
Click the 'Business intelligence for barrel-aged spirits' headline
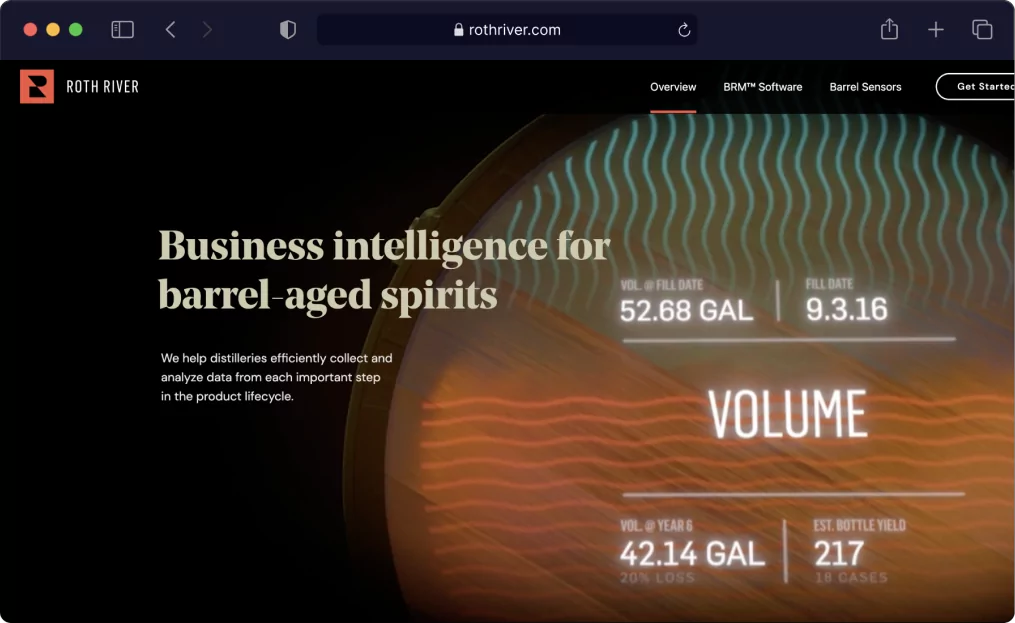point(385,271)
